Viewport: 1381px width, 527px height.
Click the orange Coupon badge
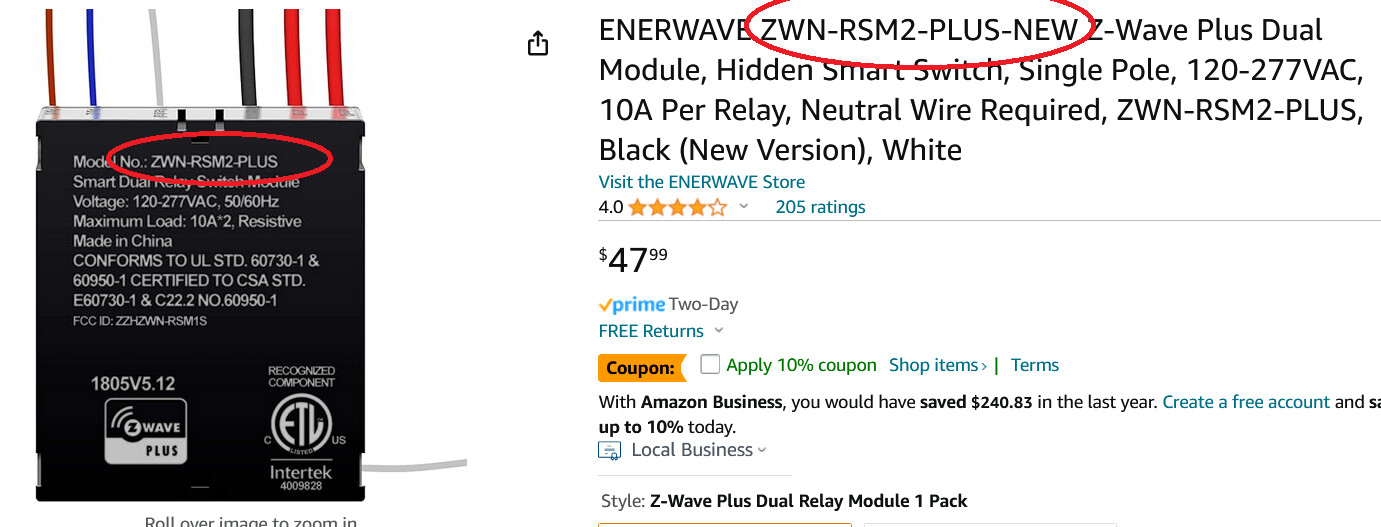tap(641, 367)
